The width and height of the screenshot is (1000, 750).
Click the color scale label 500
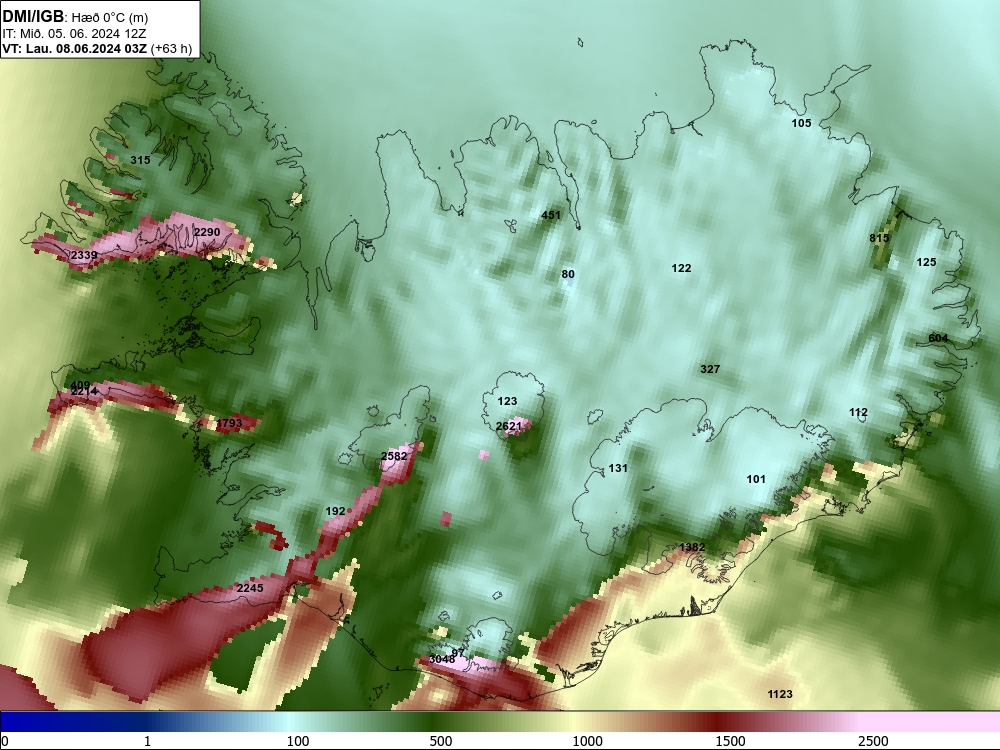[x=441, y=741]
